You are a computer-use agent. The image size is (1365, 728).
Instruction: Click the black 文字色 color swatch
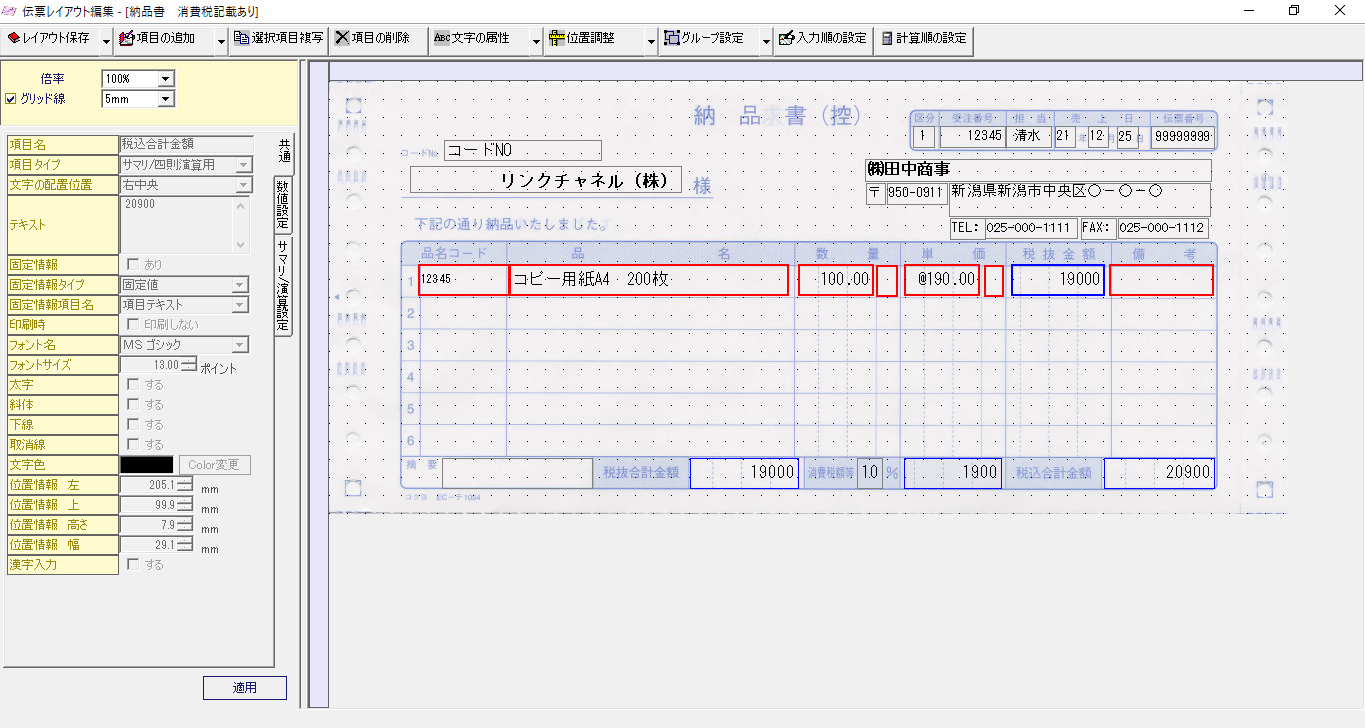point(148,464)
